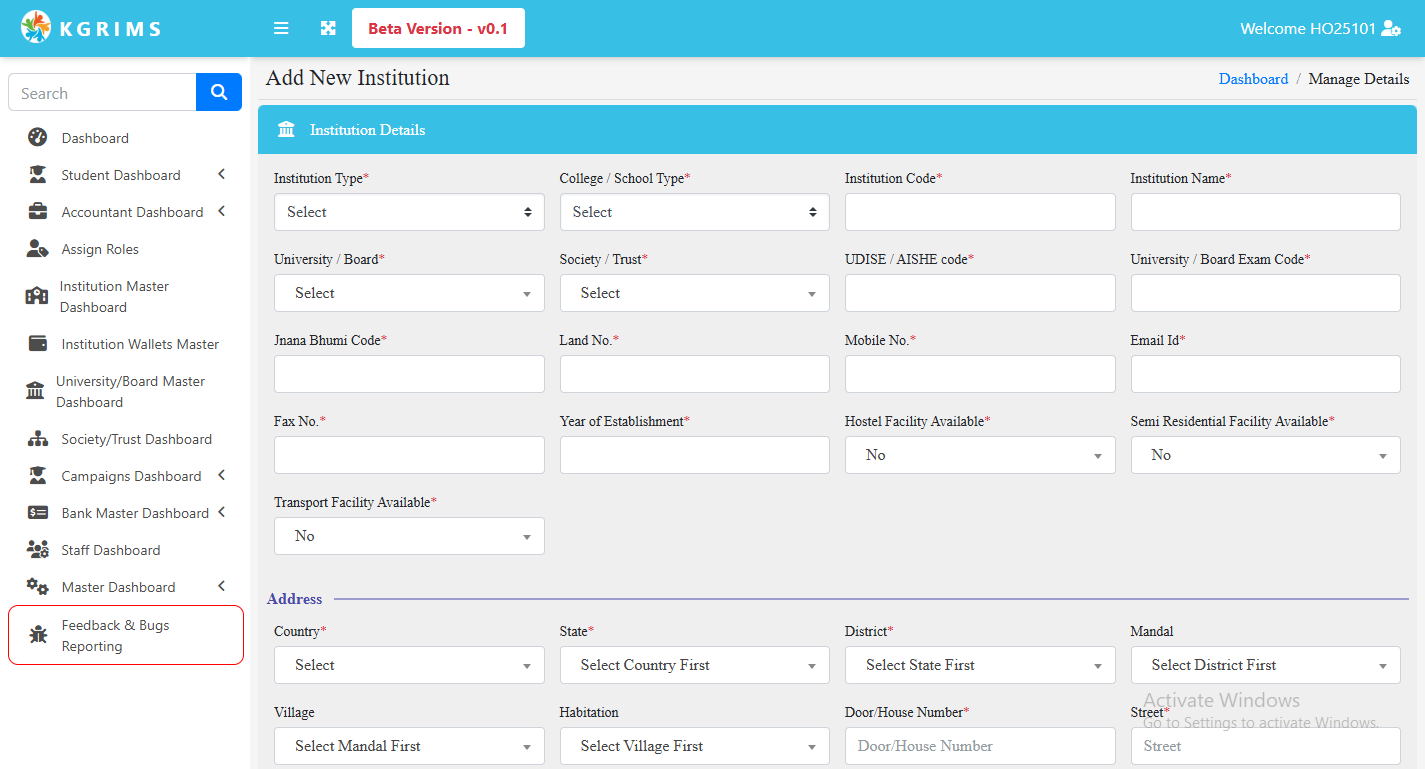Open Feedback & Bugs Reporting
The image size is (1425, 769).
click(115, 636)
